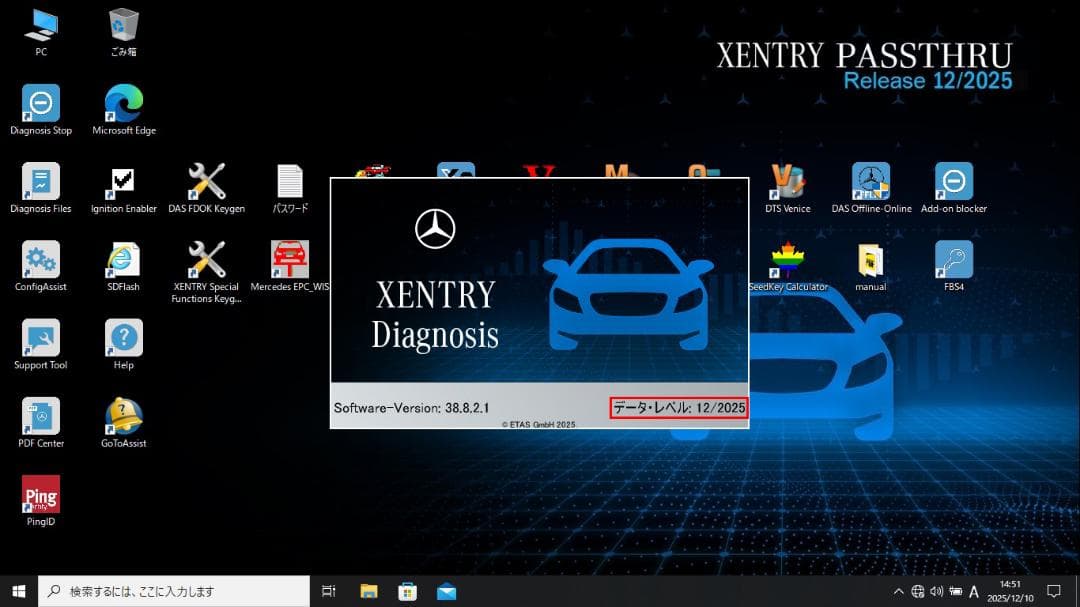This screenshot has height=607, width=1080.
Task: Launch PingID
Action: coord(40,495)
